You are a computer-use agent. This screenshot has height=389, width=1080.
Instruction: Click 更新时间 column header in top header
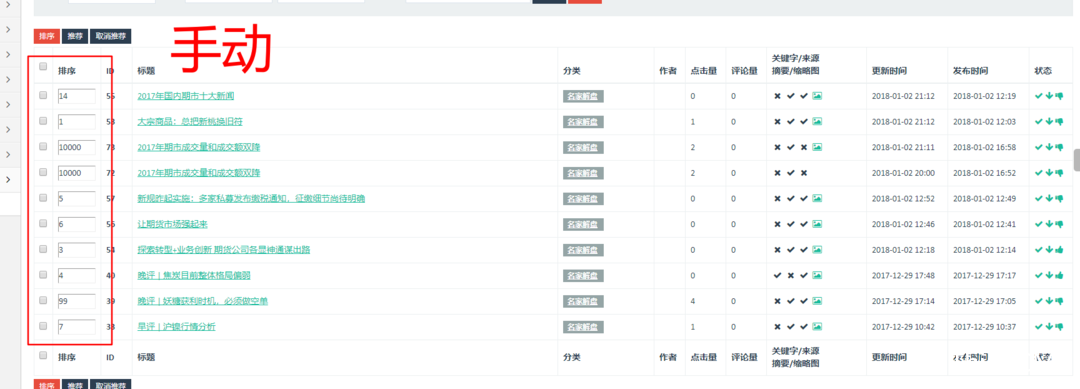(889, 71)
